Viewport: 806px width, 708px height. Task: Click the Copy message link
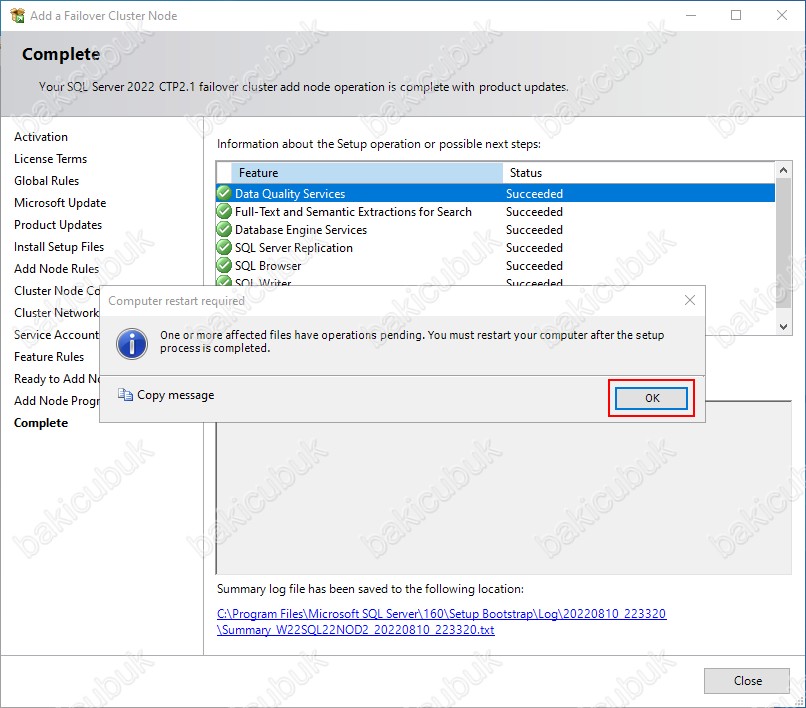[x=175, y=395]
